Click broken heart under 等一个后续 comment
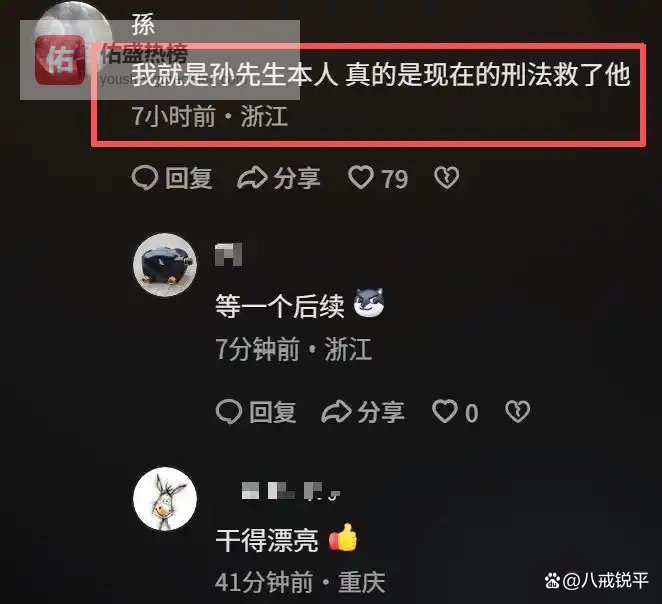This screenshot has width=662, height=604. (x=518, y=412)
